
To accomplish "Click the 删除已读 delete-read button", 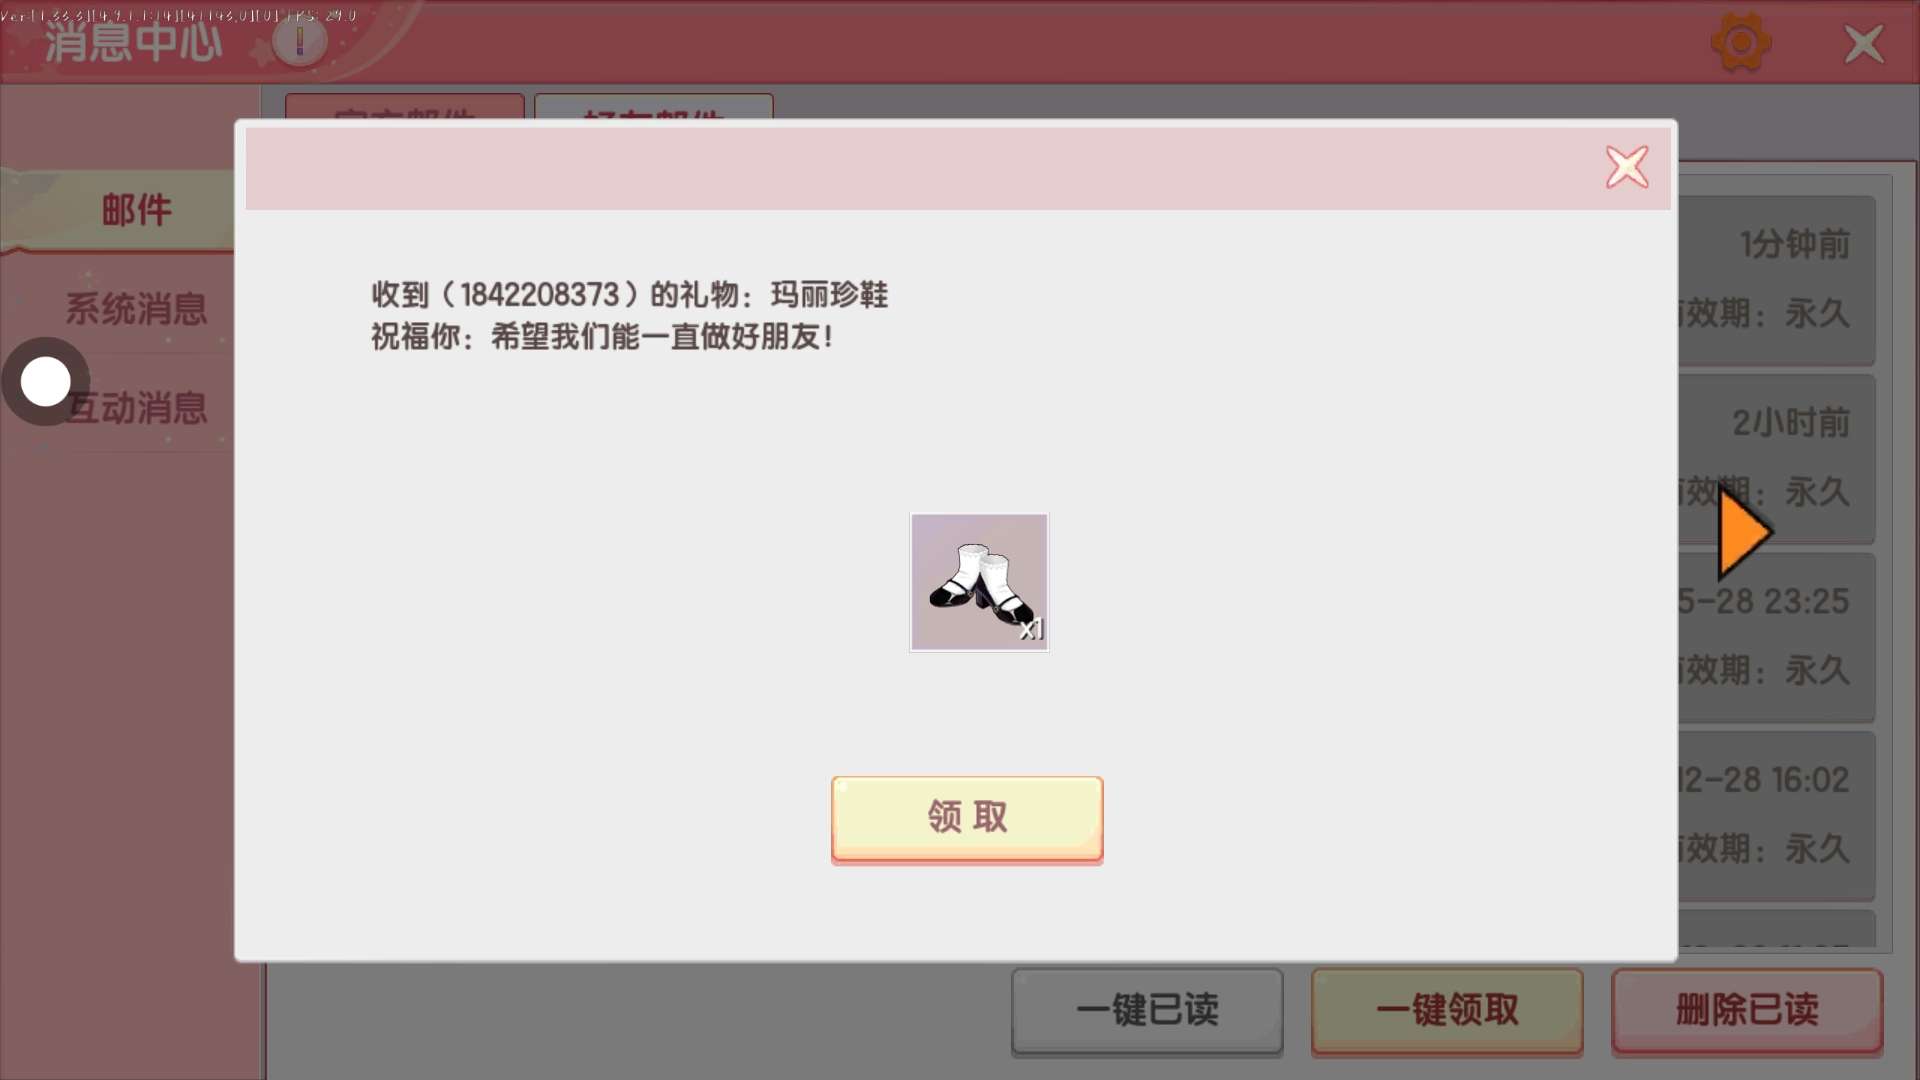I will point(1747,1010).
